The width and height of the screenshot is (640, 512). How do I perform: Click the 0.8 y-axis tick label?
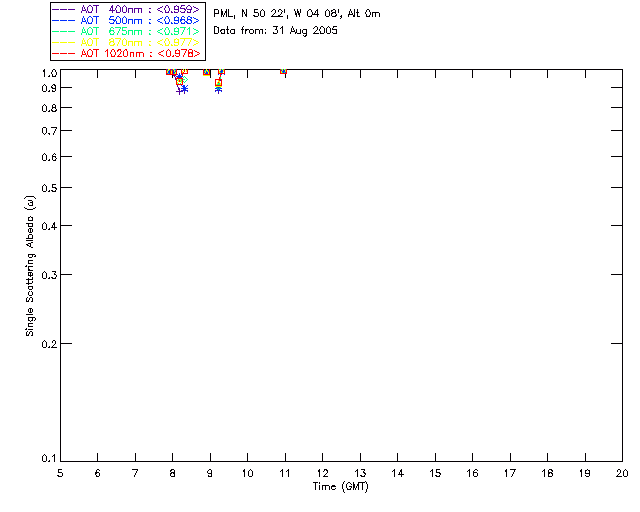[49, 108]
